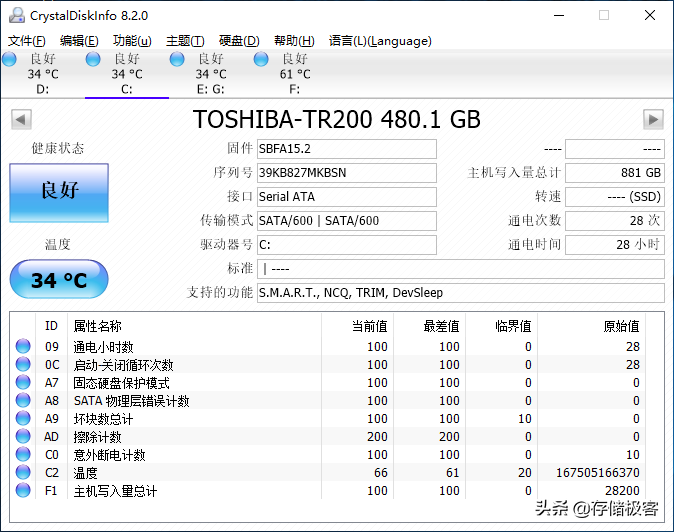Viewport: 674px width, 532px height.
Task: Select the 擦除计数 attribute row name
Action: pos(98,437)
